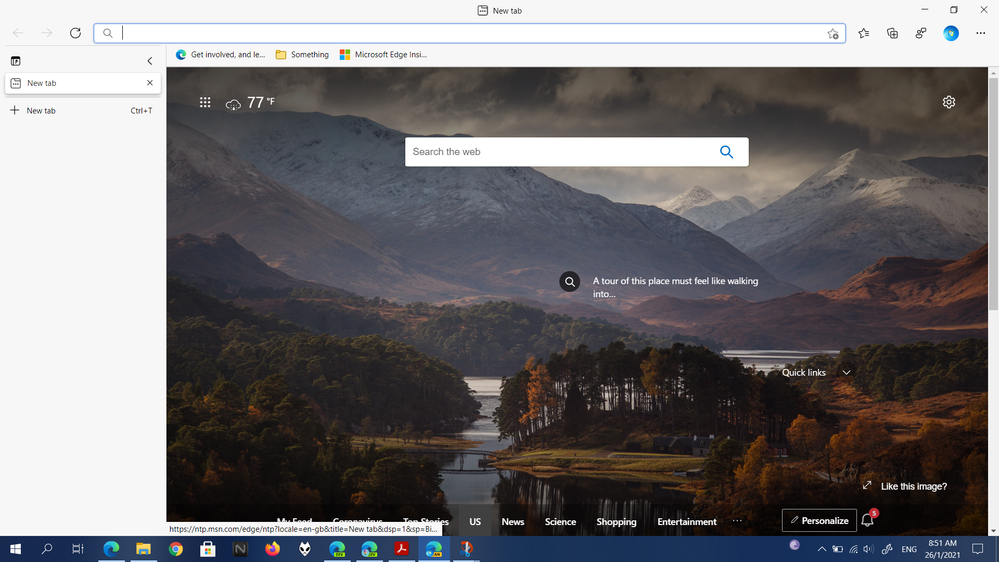The image size is (999, 562).
Task: Open the taskbar clock and date
Action: point(942,549)
